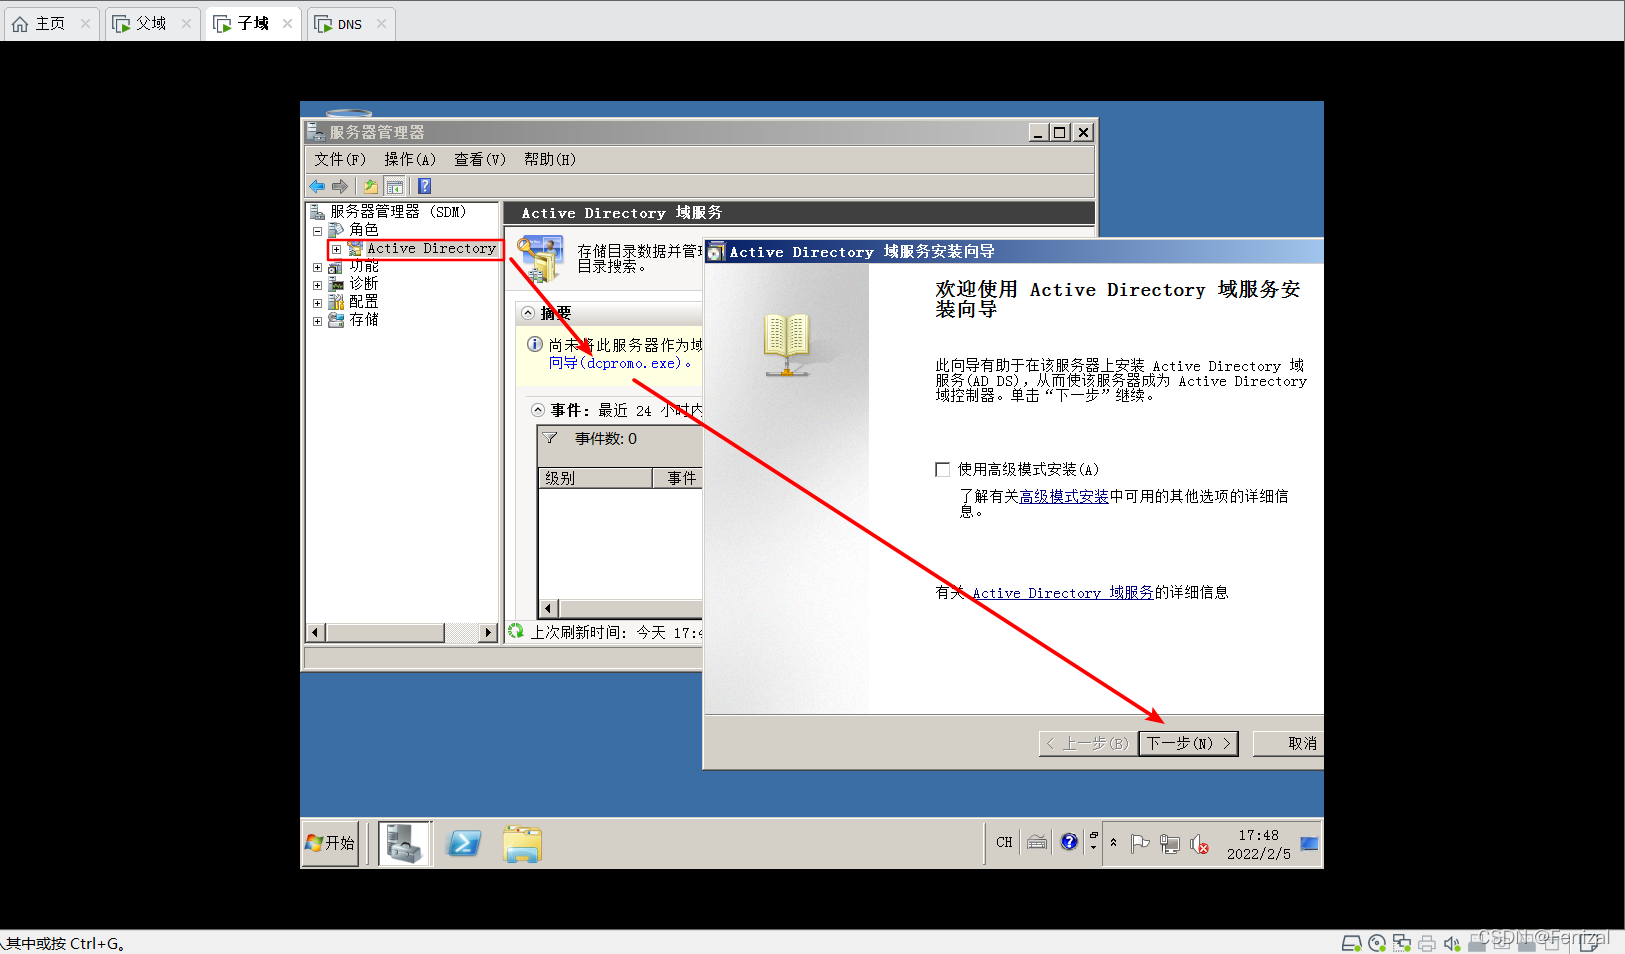Select the 诊断 diagnostics tree node

point(364,284)
